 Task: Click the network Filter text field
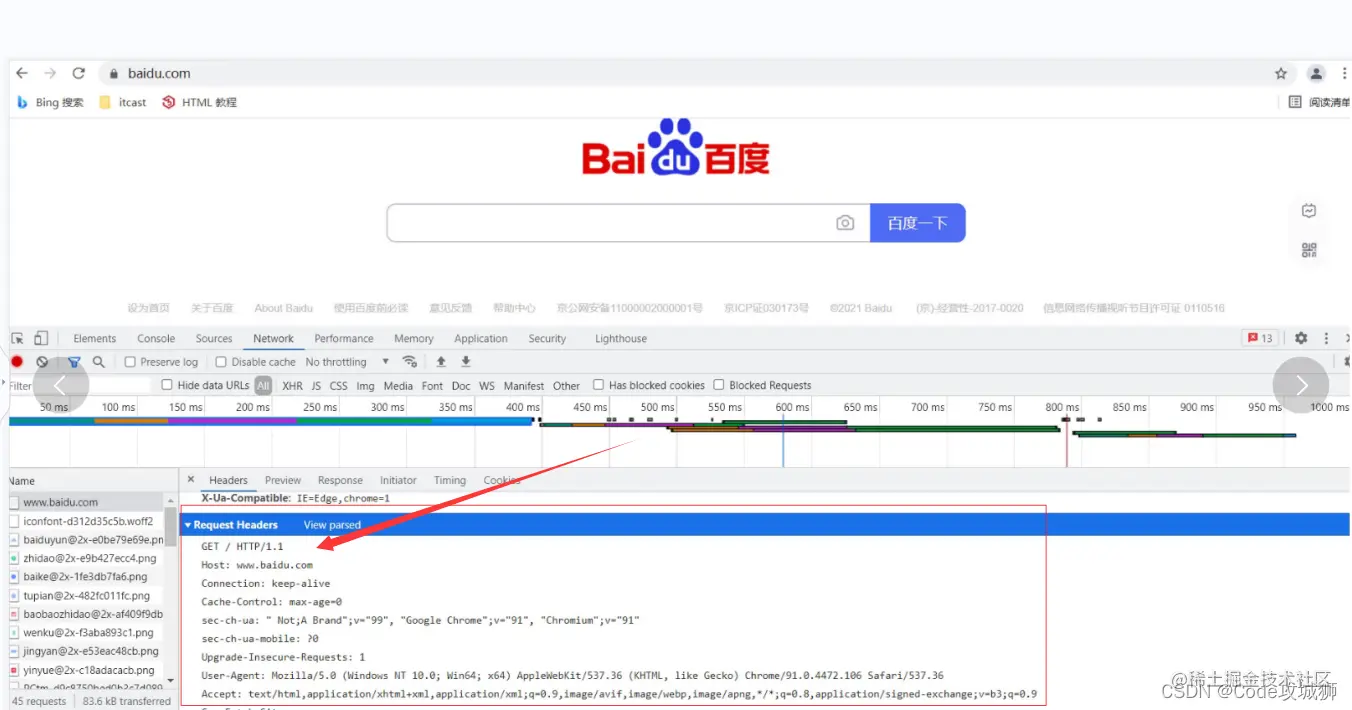pyautogui.click(x=80, y=385)
